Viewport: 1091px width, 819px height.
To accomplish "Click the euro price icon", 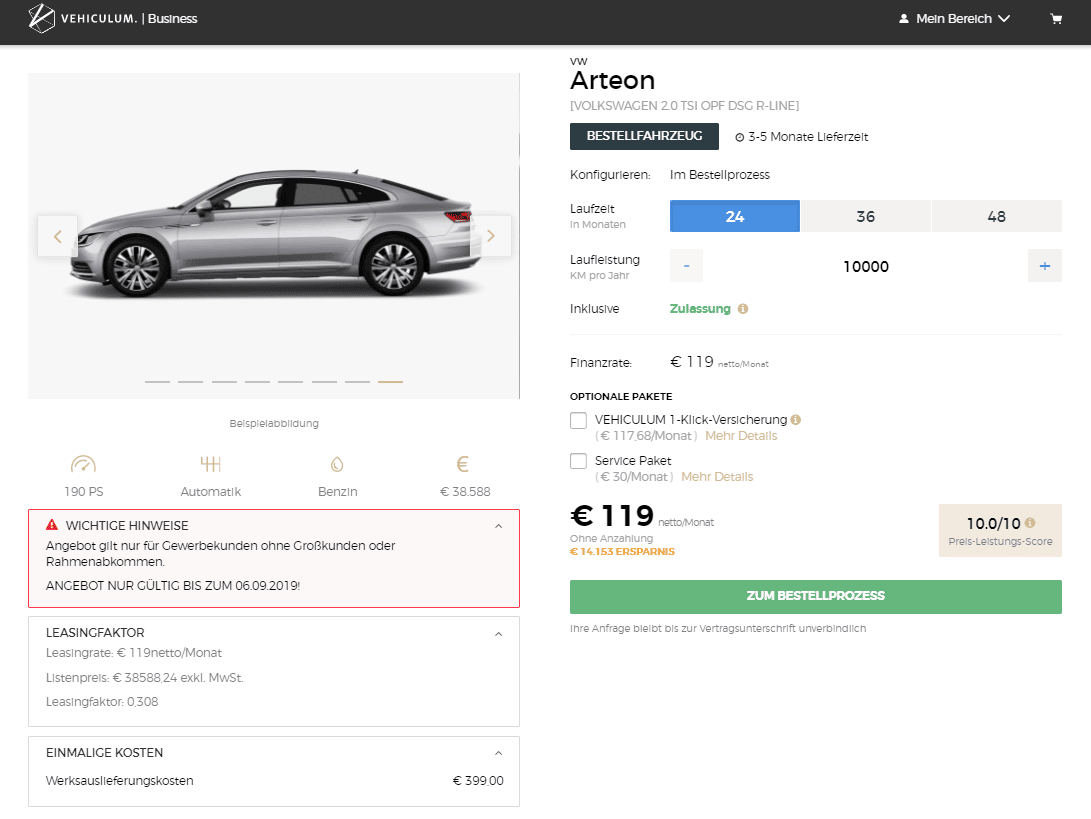I will (x=463, y=463).
